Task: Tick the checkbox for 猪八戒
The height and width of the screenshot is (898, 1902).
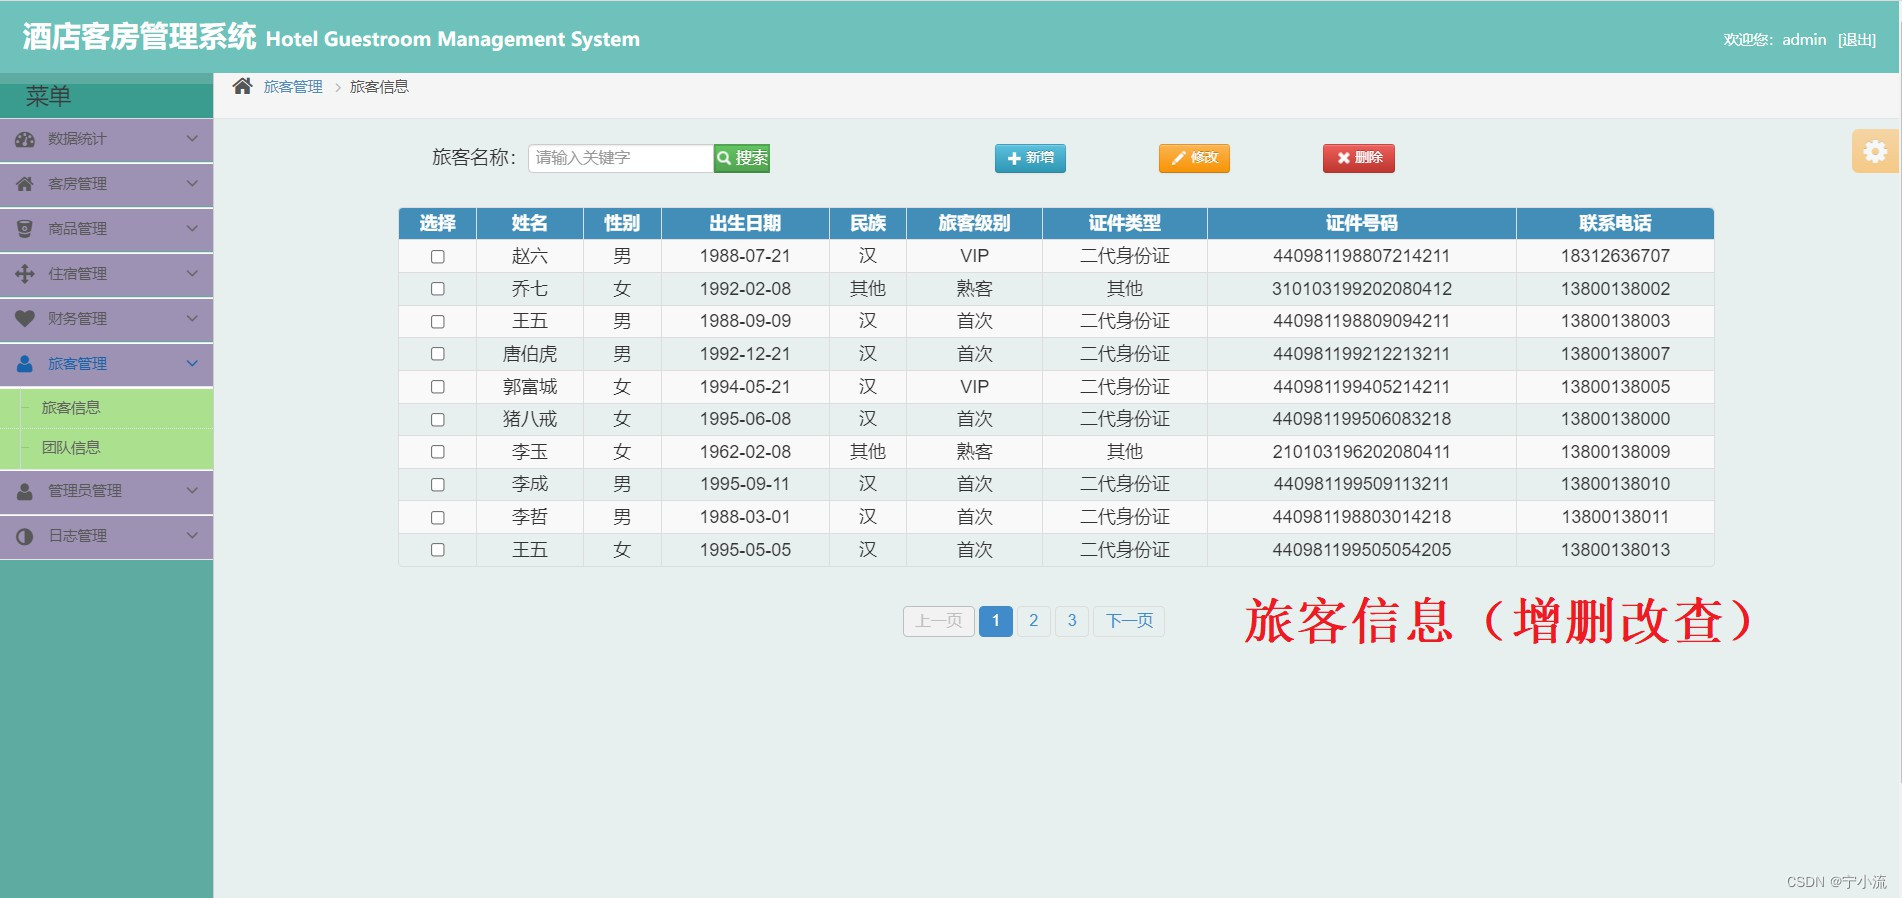Action: coord(437,420)
